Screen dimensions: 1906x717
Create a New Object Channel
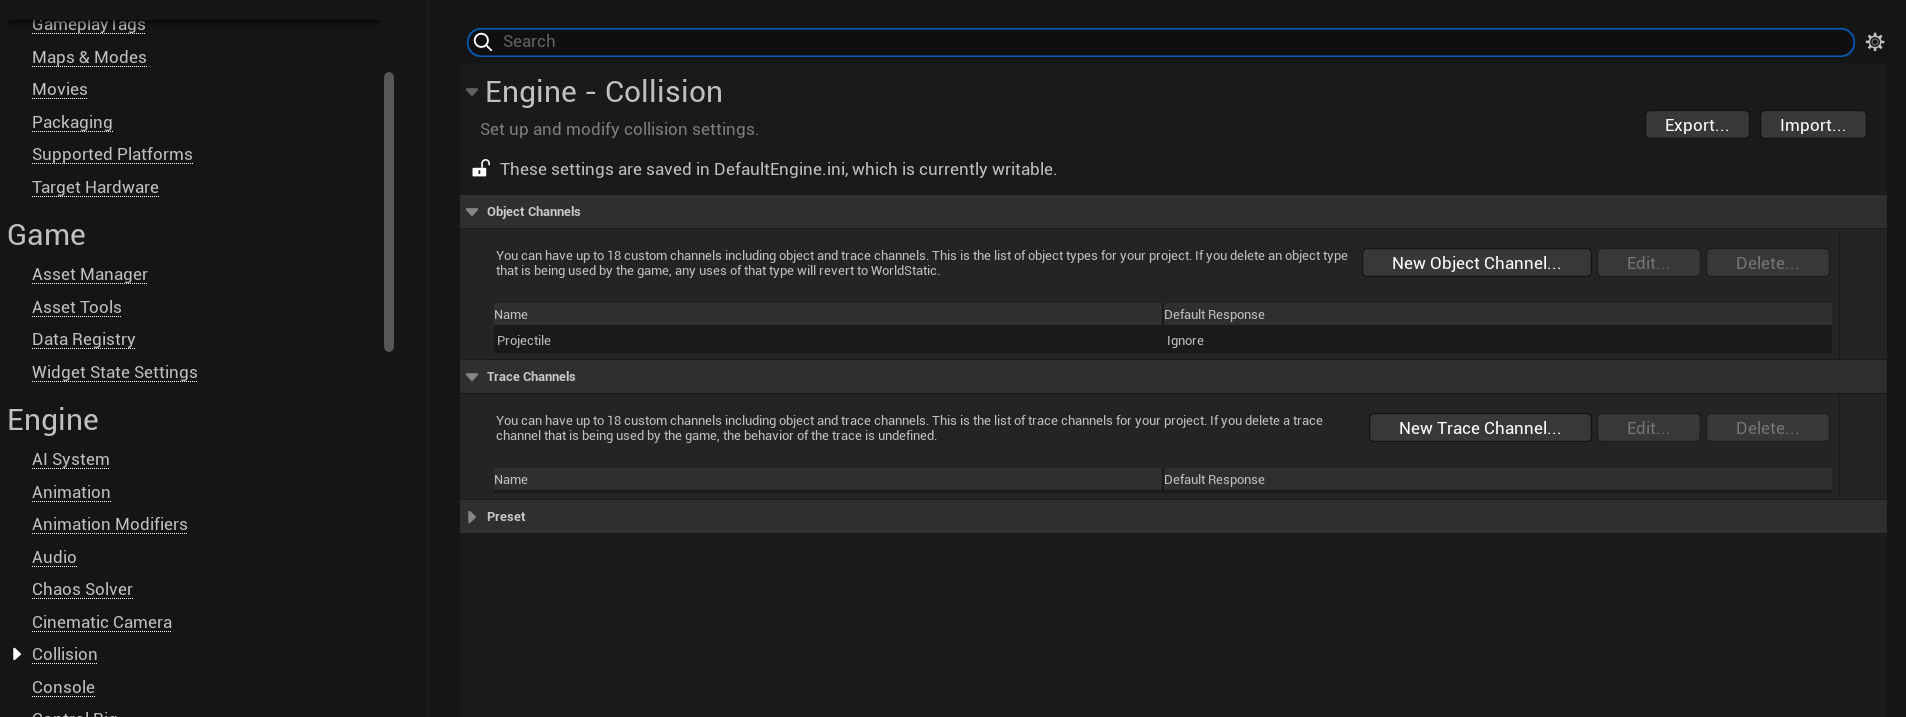1476,263
